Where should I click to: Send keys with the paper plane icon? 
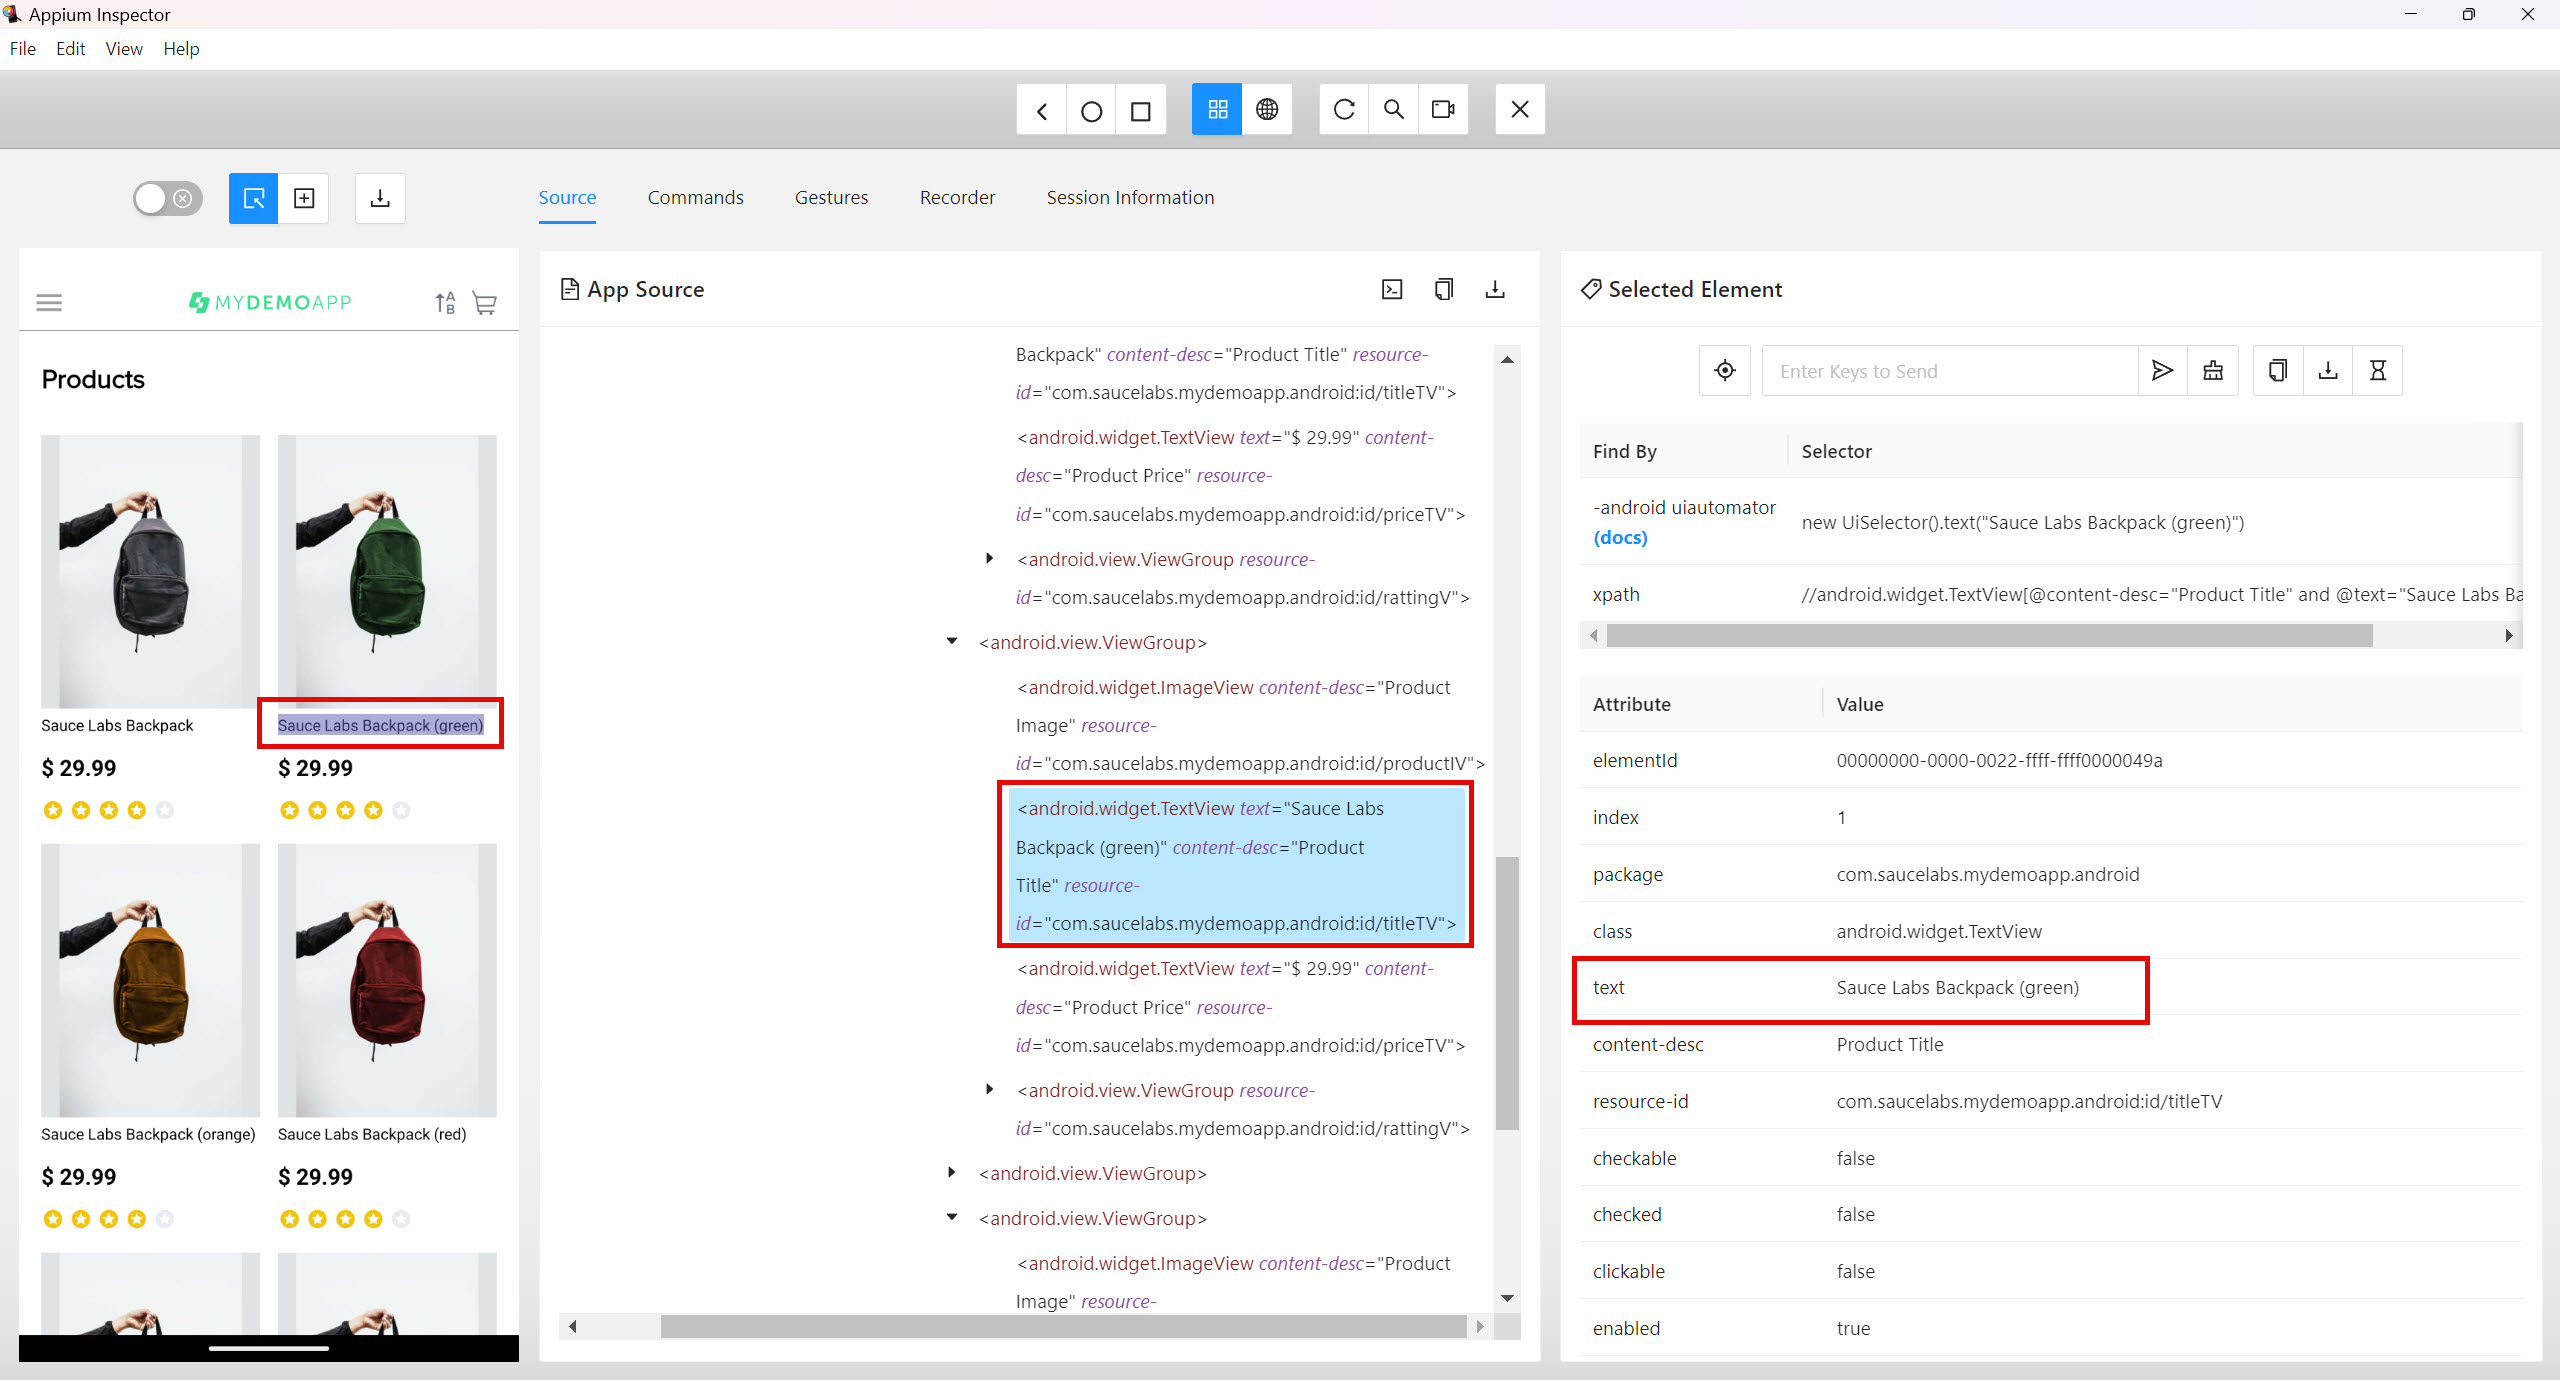pyautogui.click(x=2162, y=371)
